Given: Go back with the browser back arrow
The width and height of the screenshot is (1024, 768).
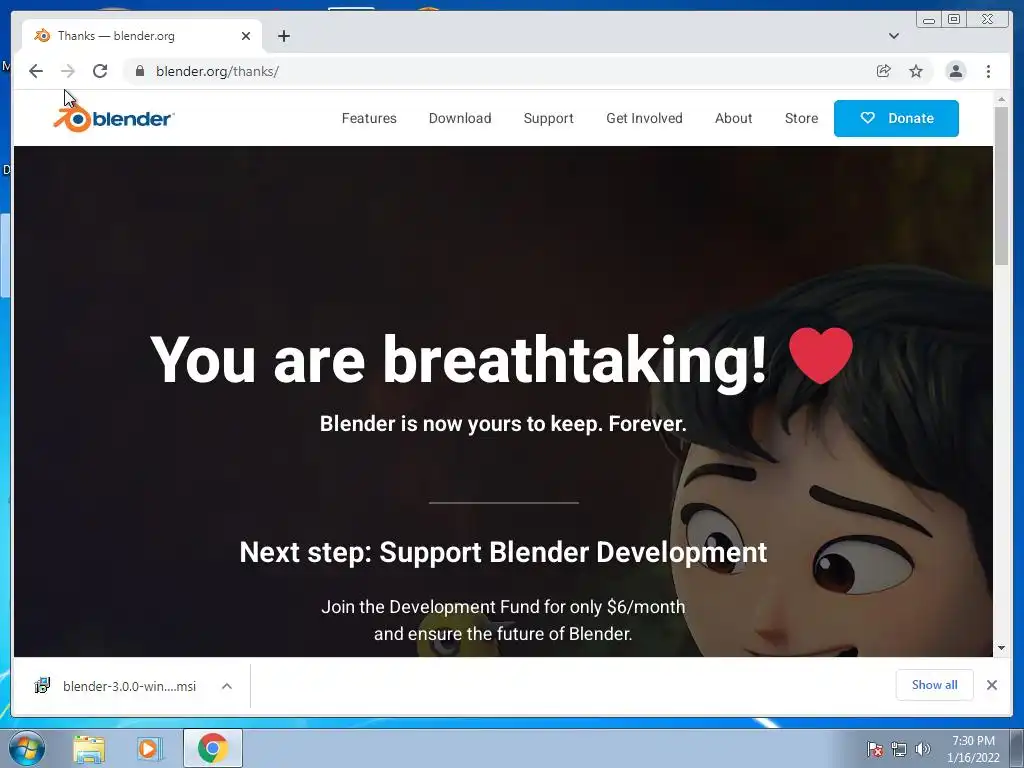Looking at the screenshot, I should click(x=36, y=71).
